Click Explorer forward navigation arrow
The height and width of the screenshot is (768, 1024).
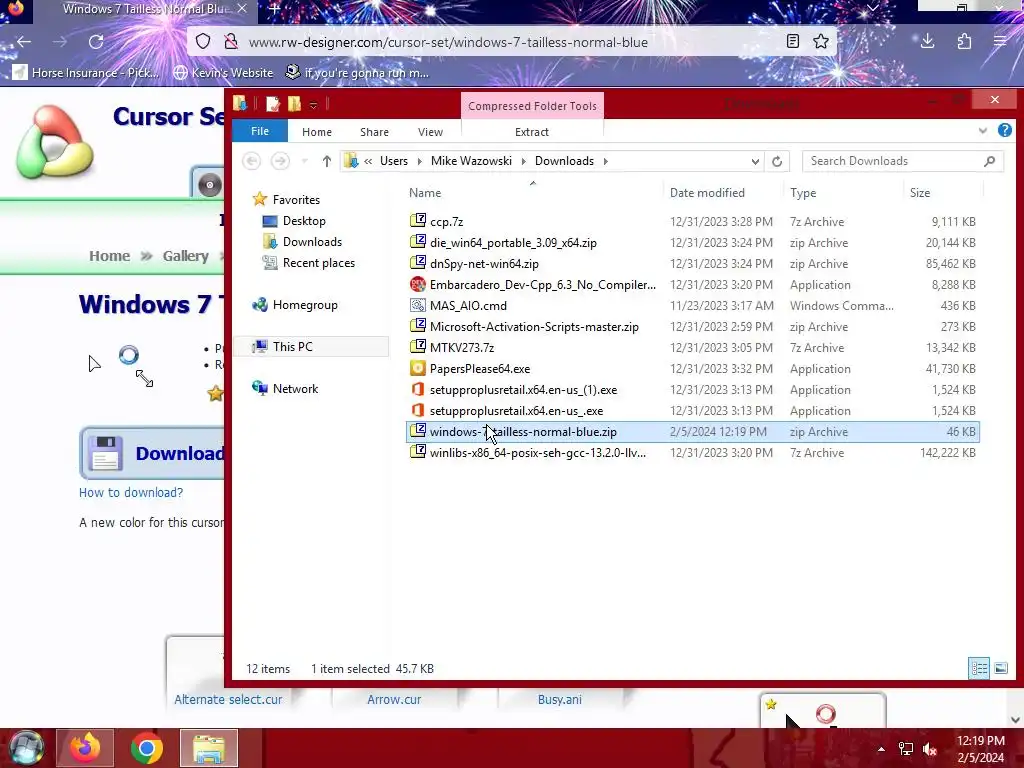click(280, 161)
